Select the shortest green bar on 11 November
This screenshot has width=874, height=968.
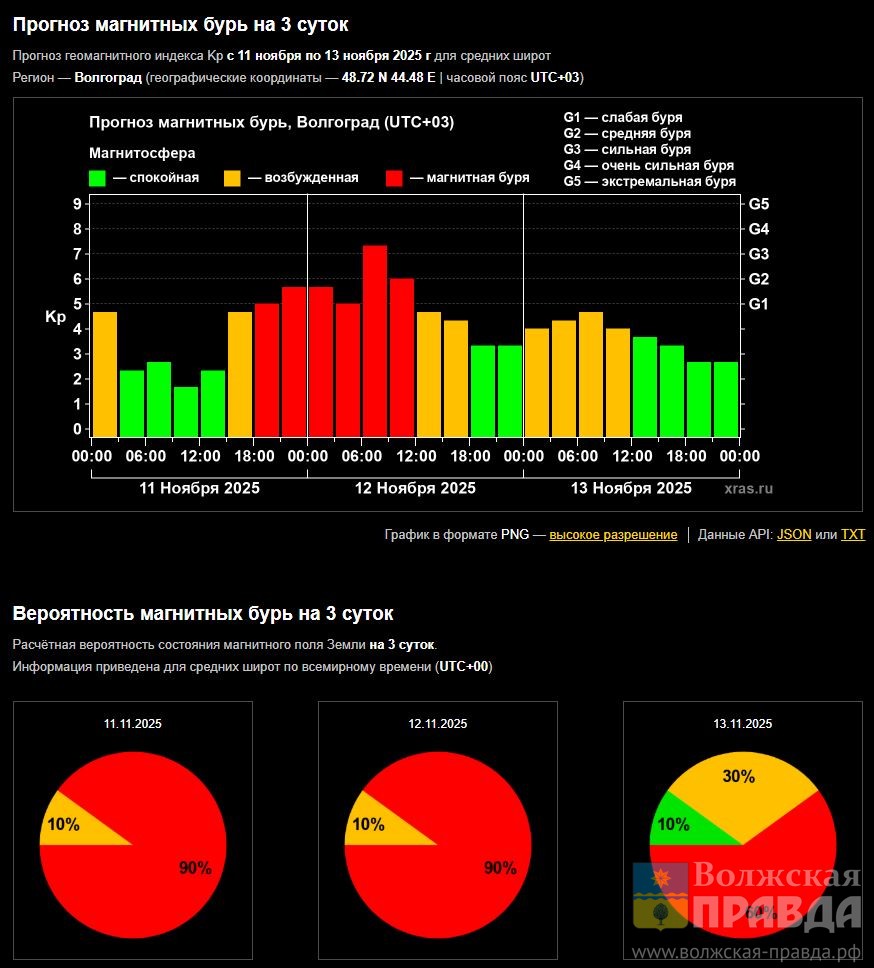(185, 411)
